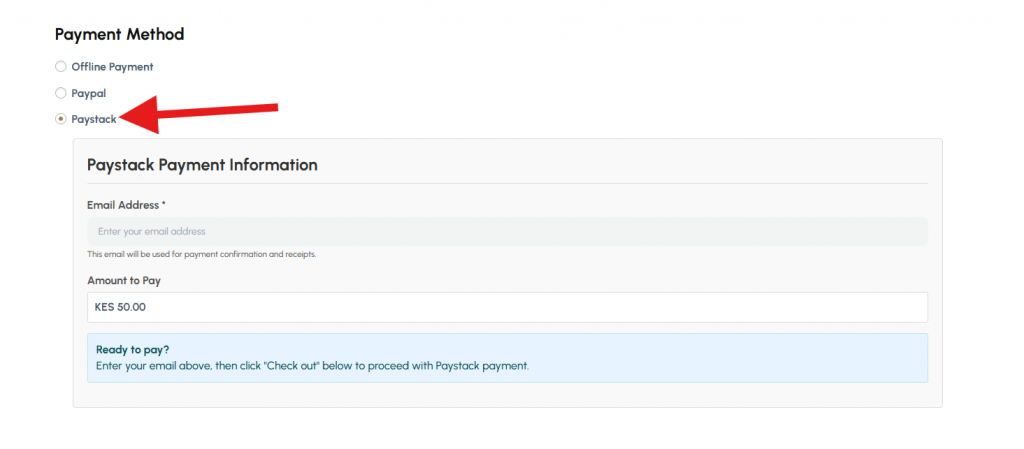Click the Email Address field label
The image size is (1024, 449).
coord(123,205)
